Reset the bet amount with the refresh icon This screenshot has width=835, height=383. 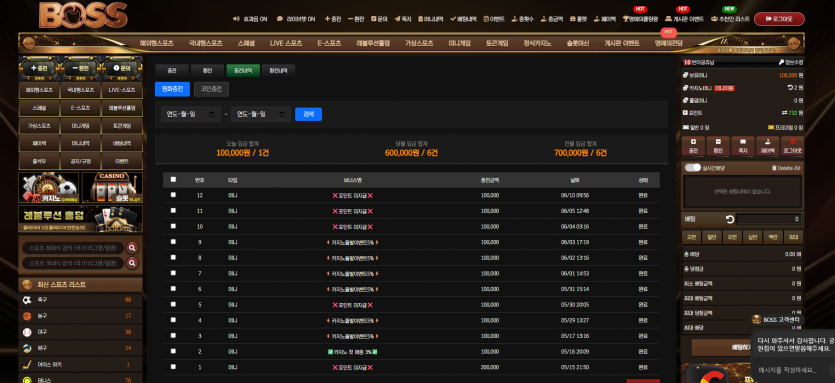pyautogui.click(x=730, y=219)
